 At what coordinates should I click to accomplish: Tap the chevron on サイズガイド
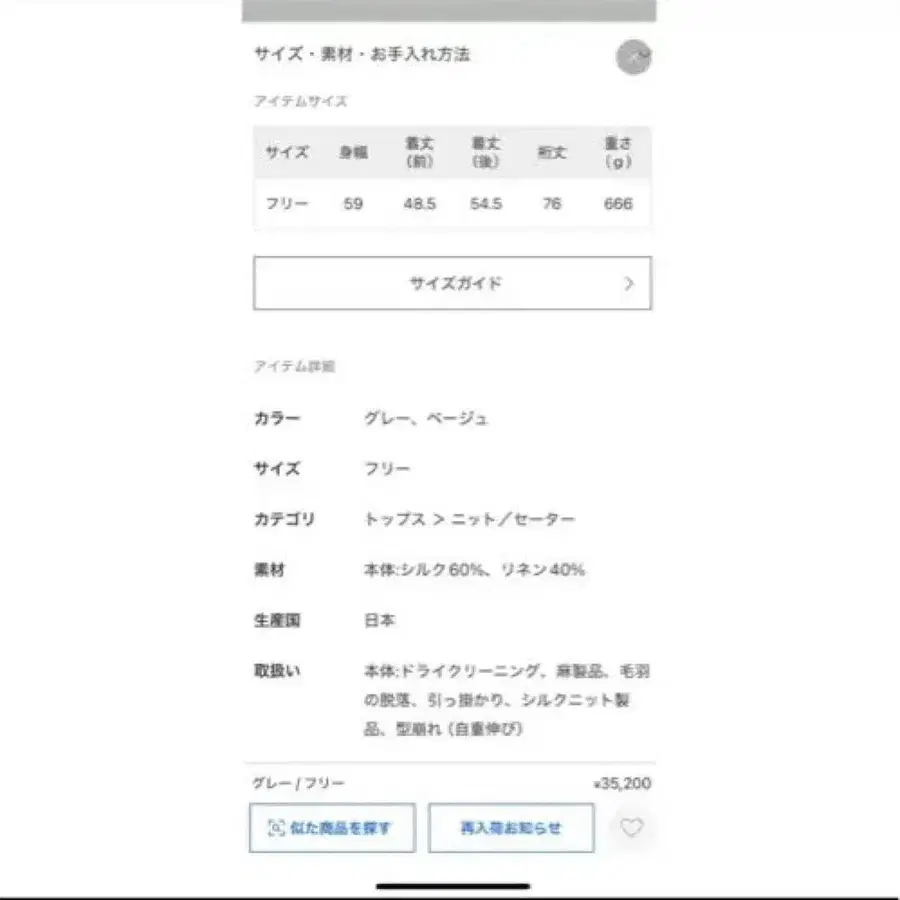629,283
